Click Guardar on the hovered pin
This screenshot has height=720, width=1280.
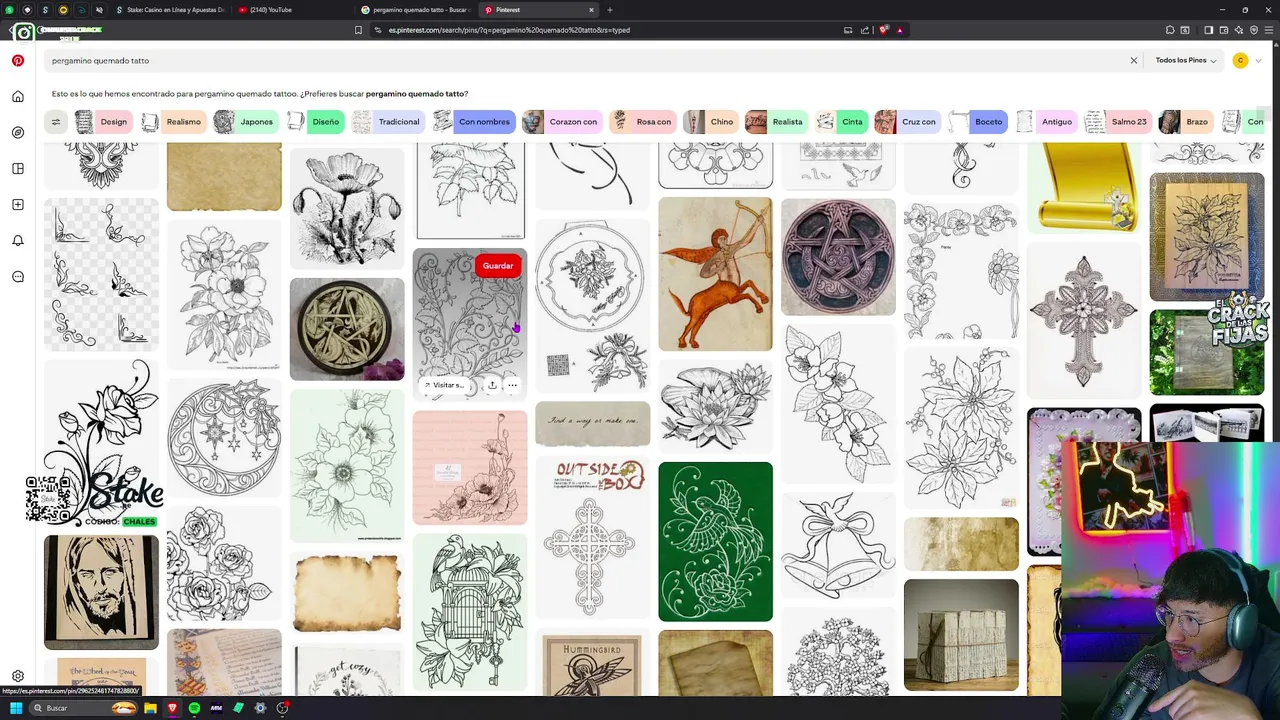[x=498, y=266]
